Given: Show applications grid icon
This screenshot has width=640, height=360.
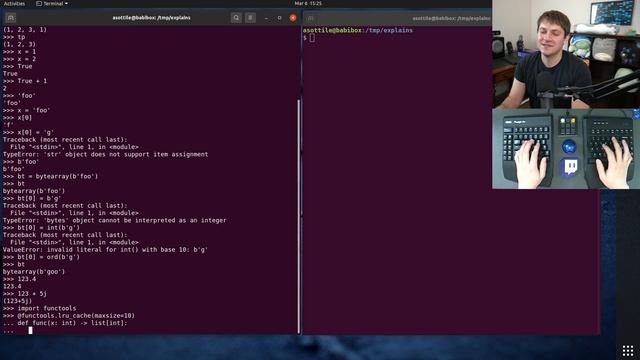Looking at the screenshot, I should tap(628, 350).
